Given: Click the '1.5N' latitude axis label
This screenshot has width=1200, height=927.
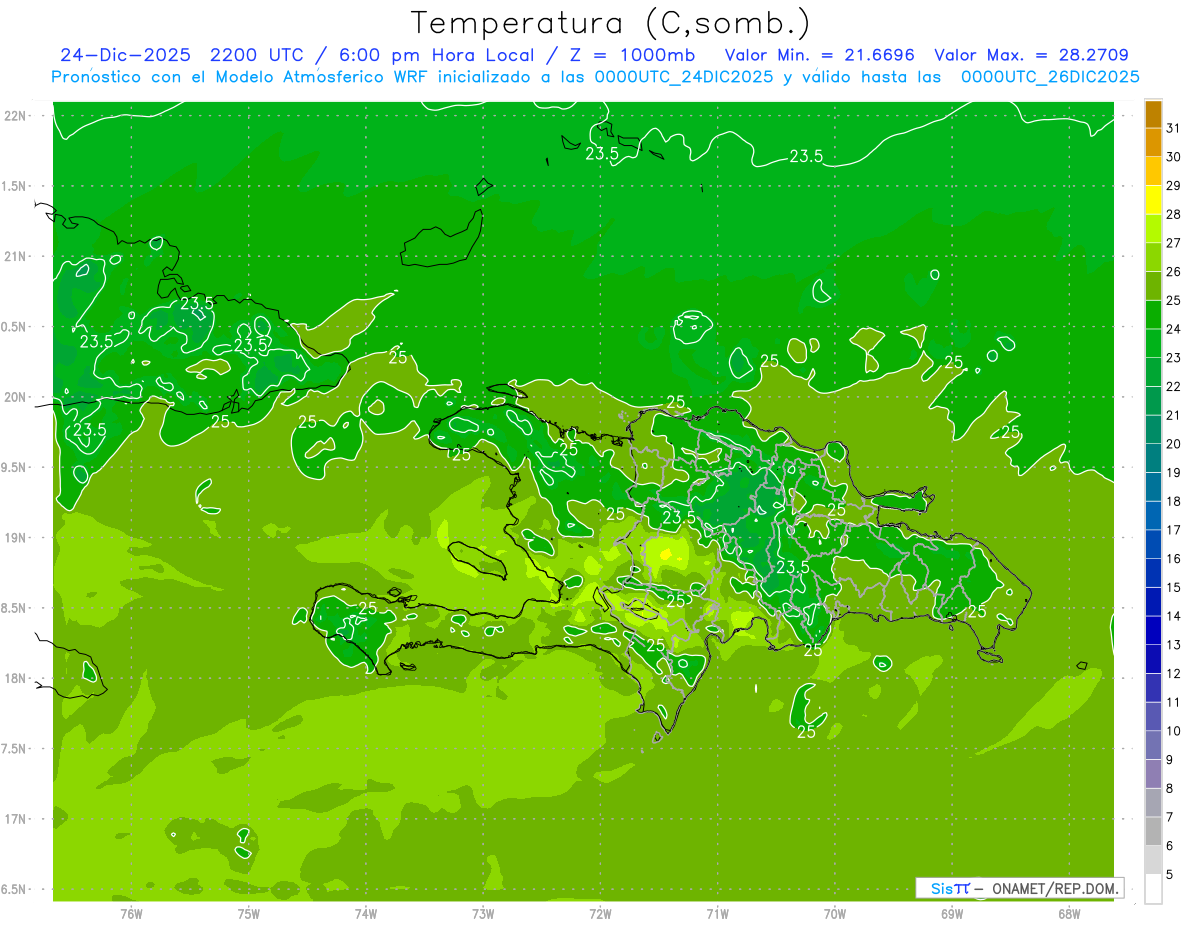Looking at the screenshot, I should tap(16, 186).
